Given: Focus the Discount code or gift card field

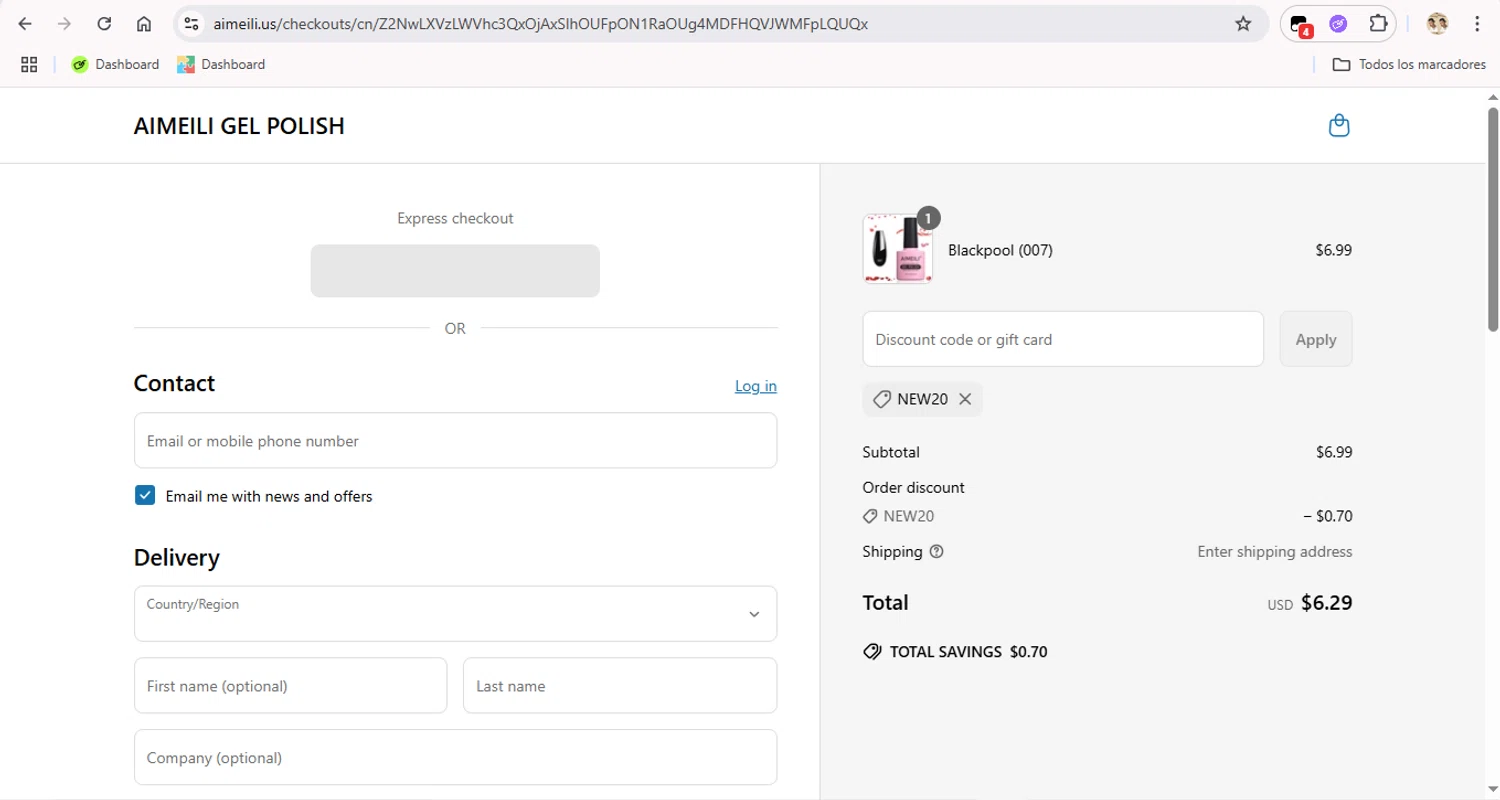Looking at the screenshot, I should [1063, 339].
